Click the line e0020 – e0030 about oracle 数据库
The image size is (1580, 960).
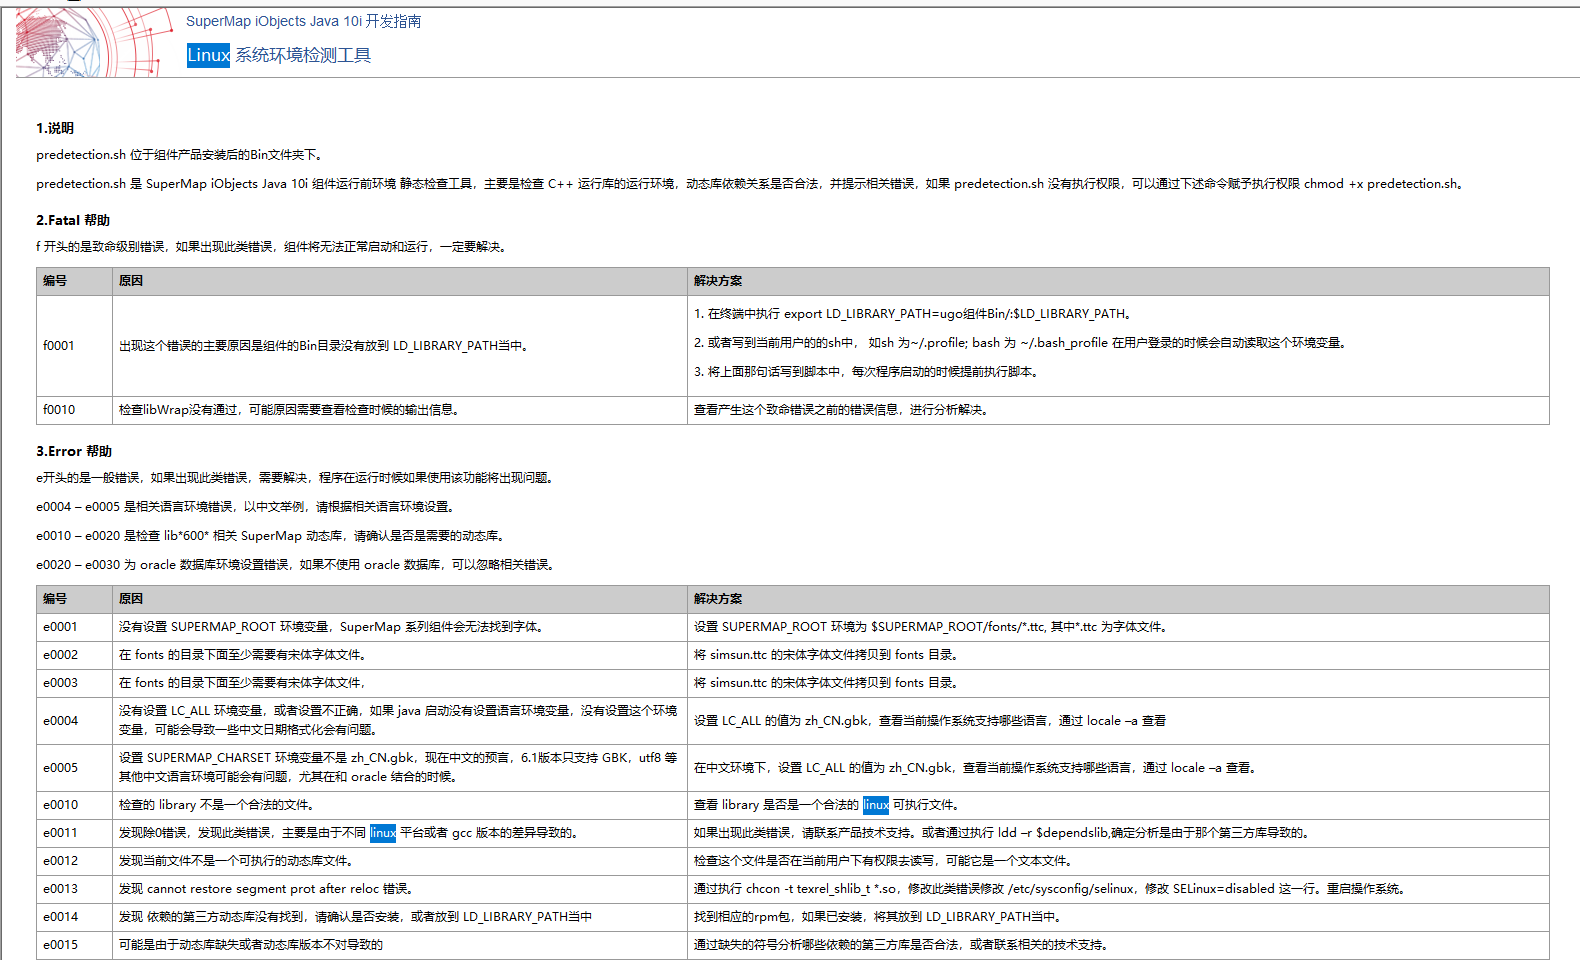pyautogui.click(x=297, y=565)
